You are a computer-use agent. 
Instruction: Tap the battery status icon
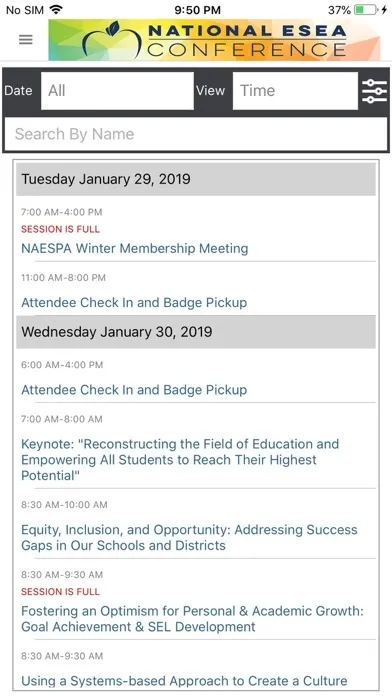click(x=366, y=10)
